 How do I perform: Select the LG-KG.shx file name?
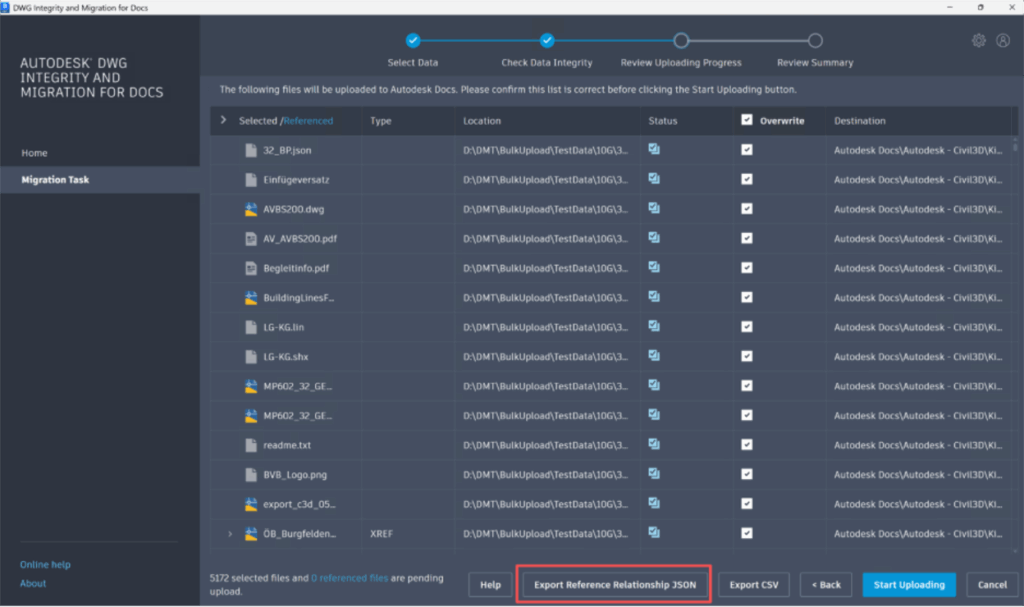click(x=285, y=357)
